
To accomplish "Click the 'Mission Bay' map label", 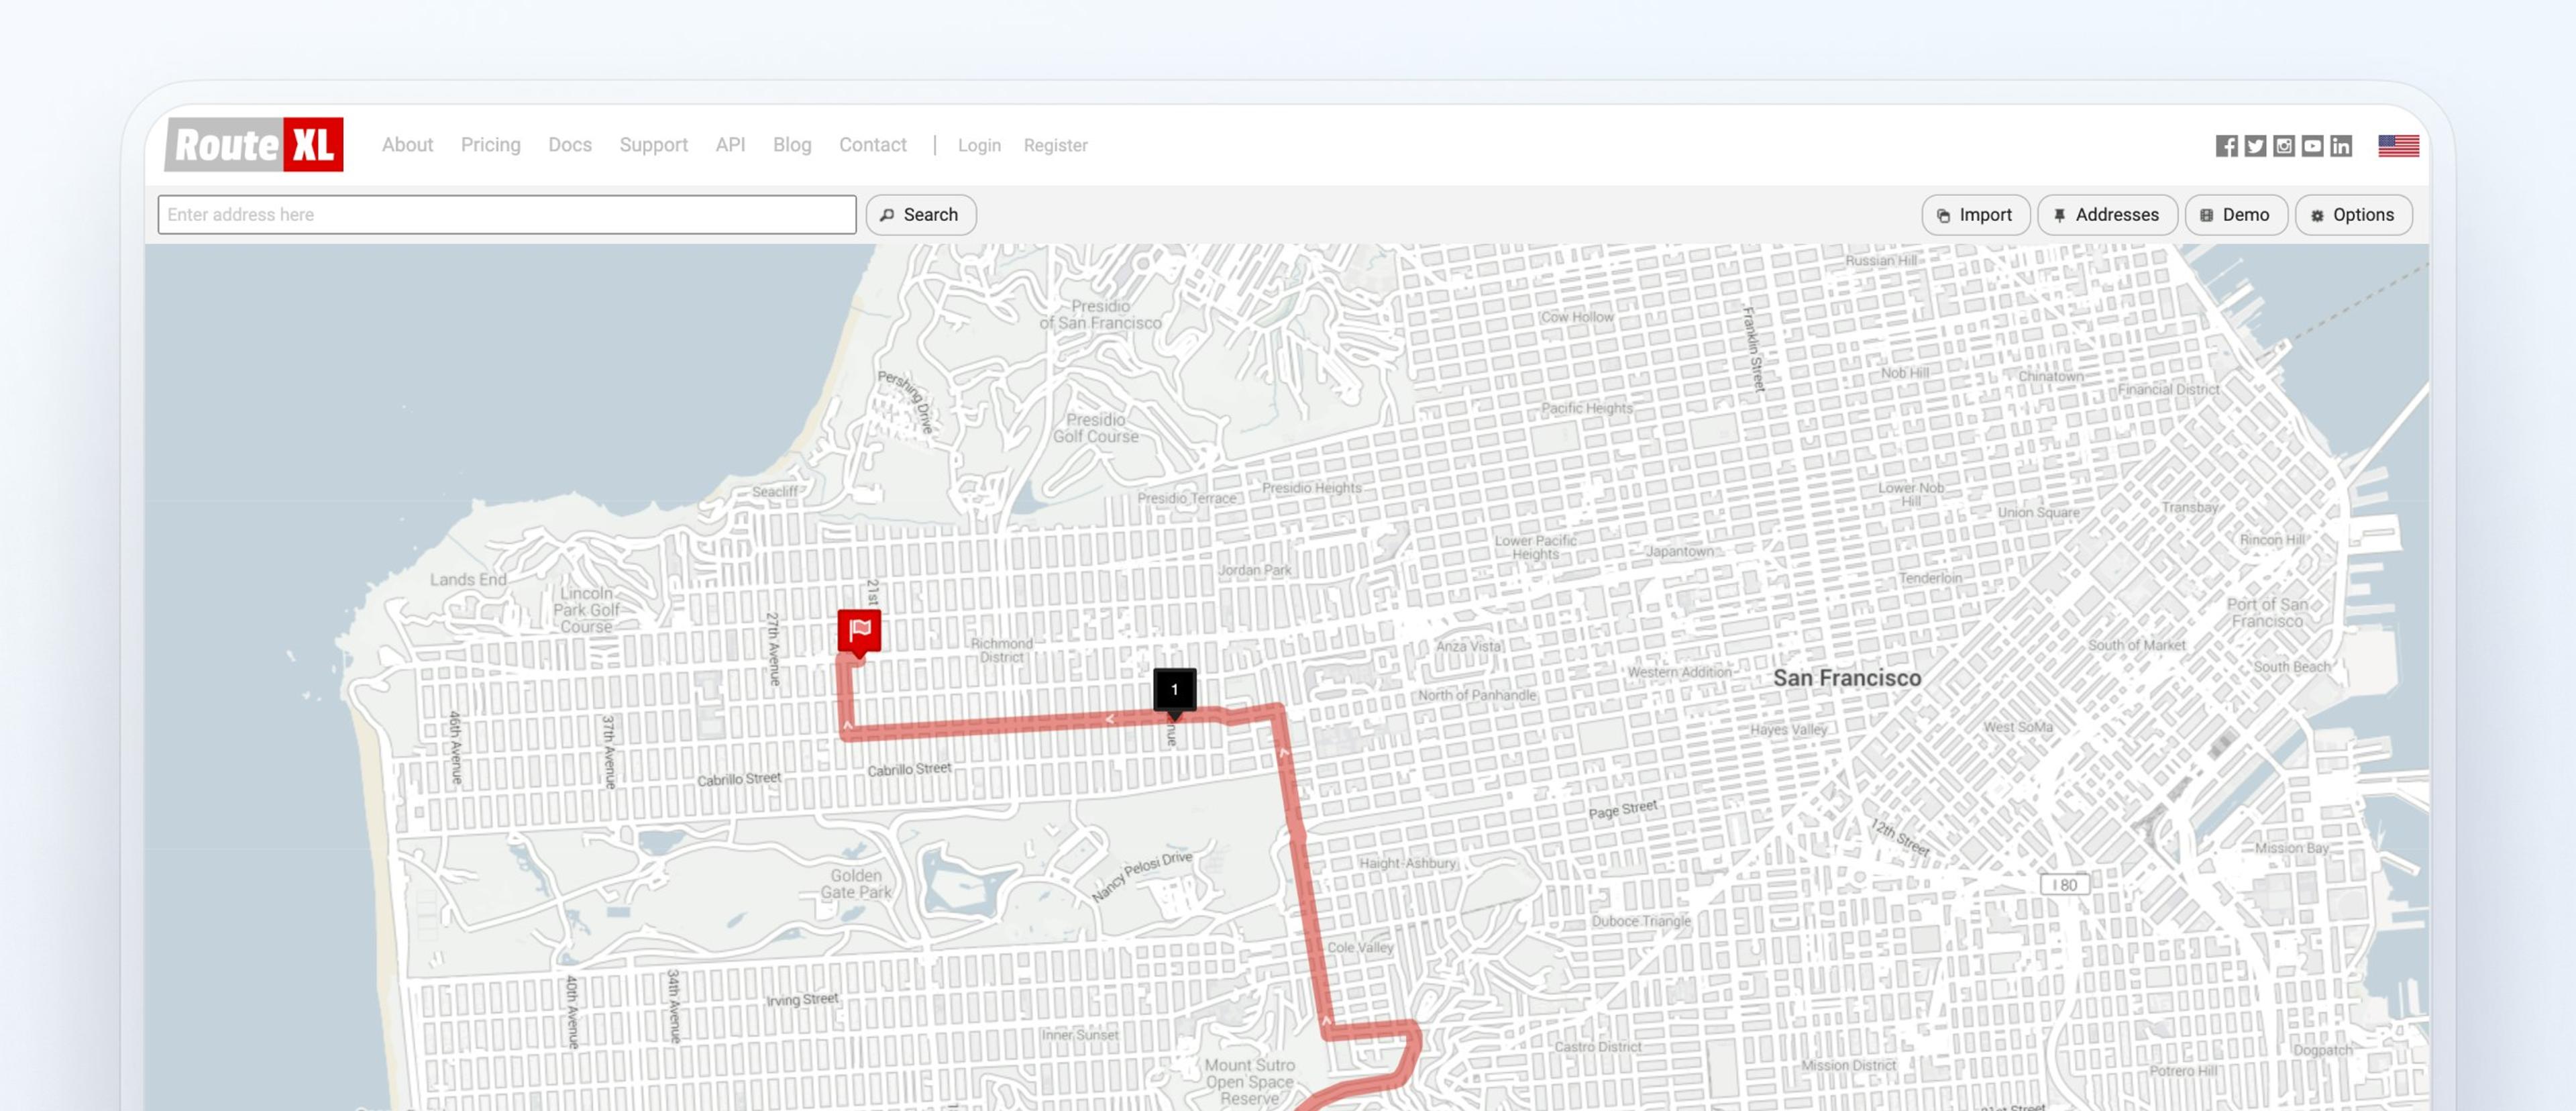I will click(2292, 848).
